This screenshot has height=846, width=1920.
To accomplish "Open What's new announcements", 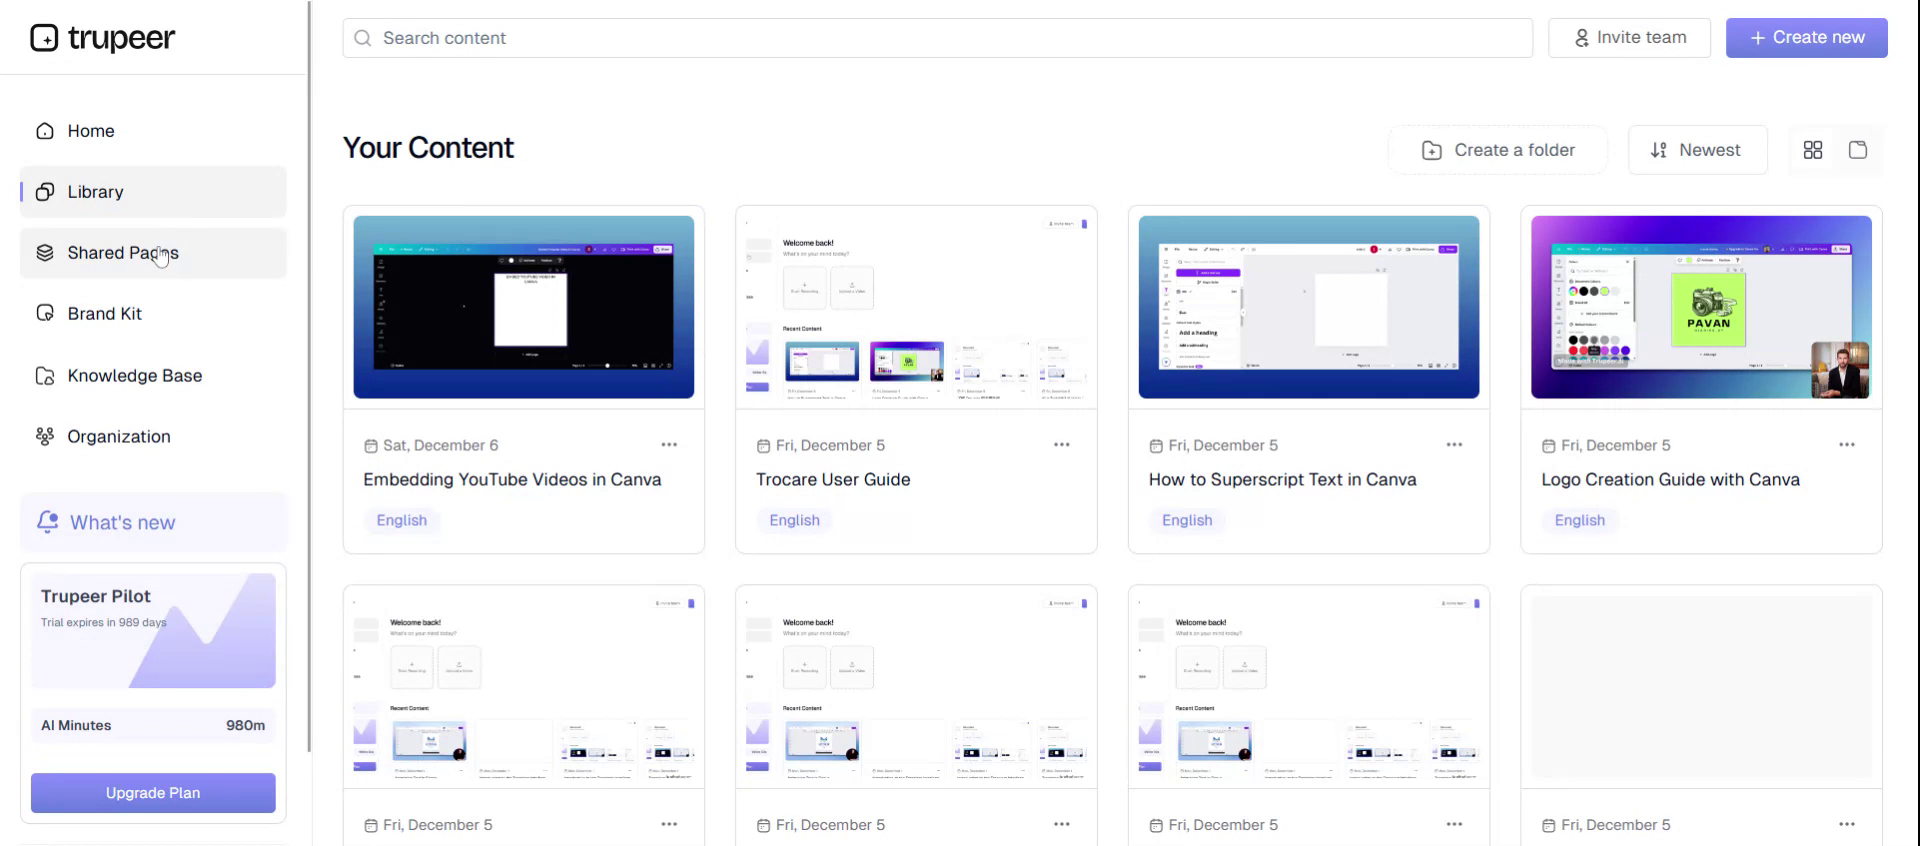I will click(153, 522).
